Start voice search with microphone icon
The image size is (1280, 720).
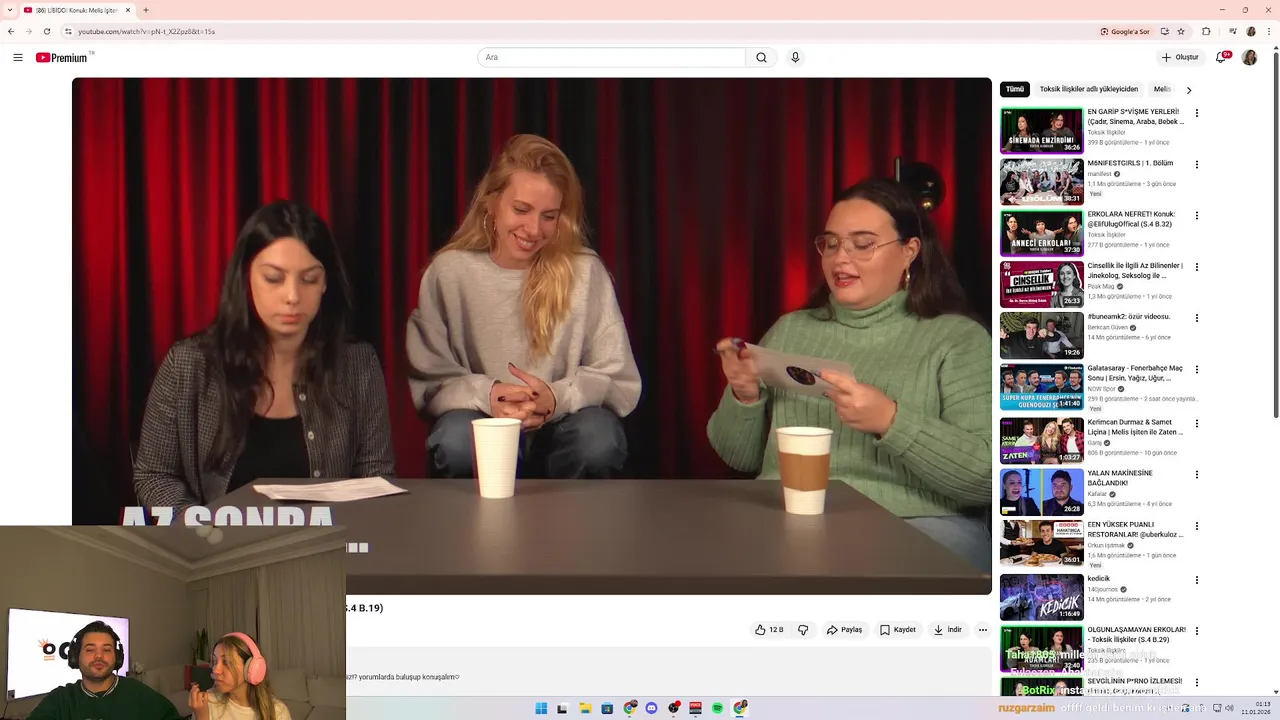click(x=795, y=58)
